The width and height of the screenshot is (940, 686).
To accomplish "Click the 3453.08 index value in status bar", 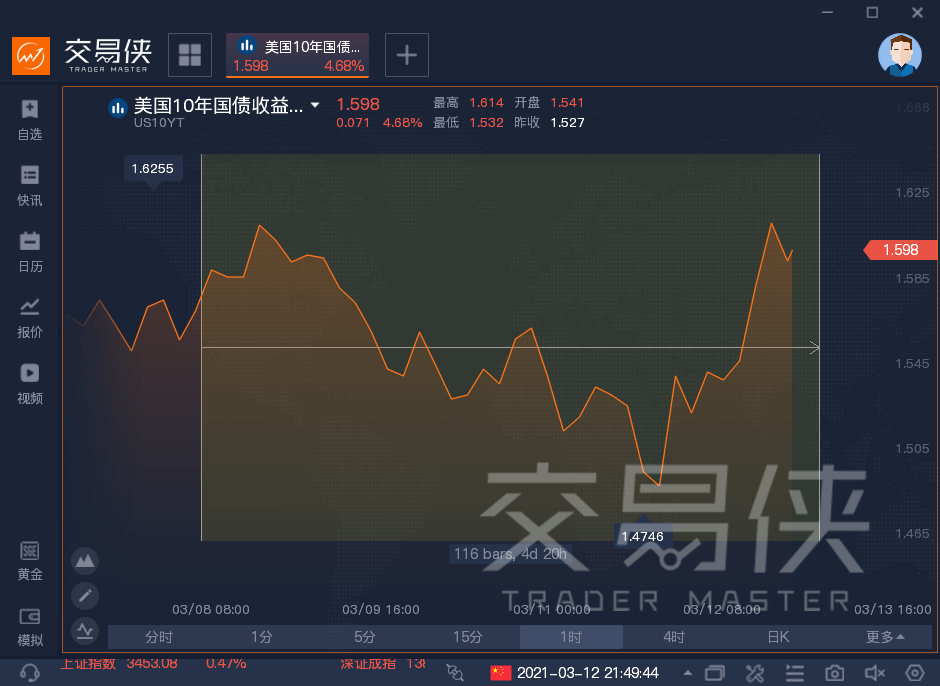I will pyautogui.click(x=152, y=663).
